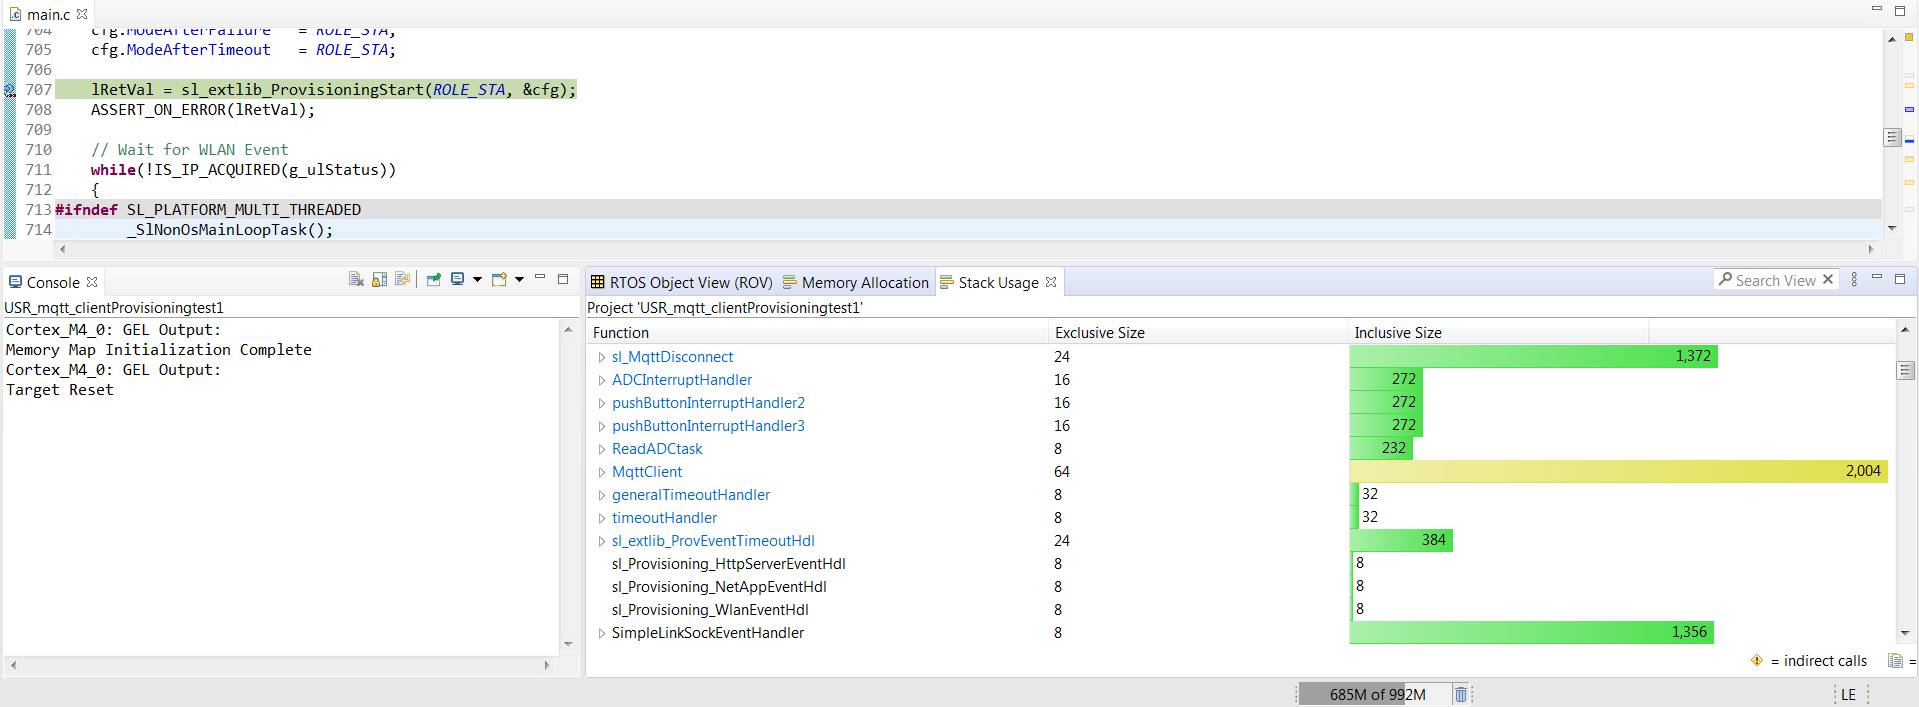Screen dimensions: 1919x707
Task: Expand pushButtonInterruptHandler3 row
Action: click(601, 426)
